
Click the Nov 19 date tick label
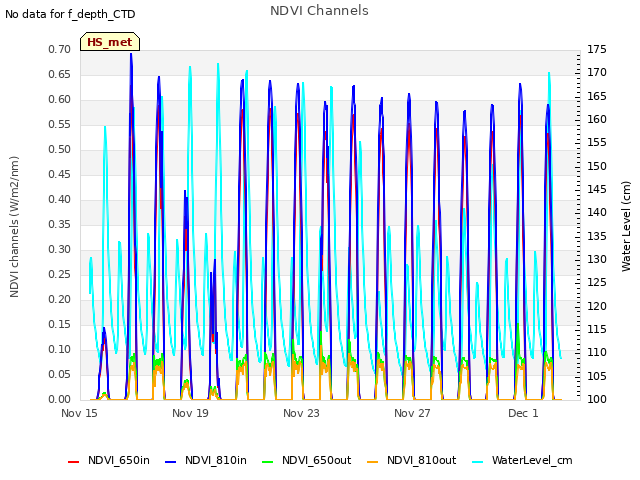click(x=190, y=413)
